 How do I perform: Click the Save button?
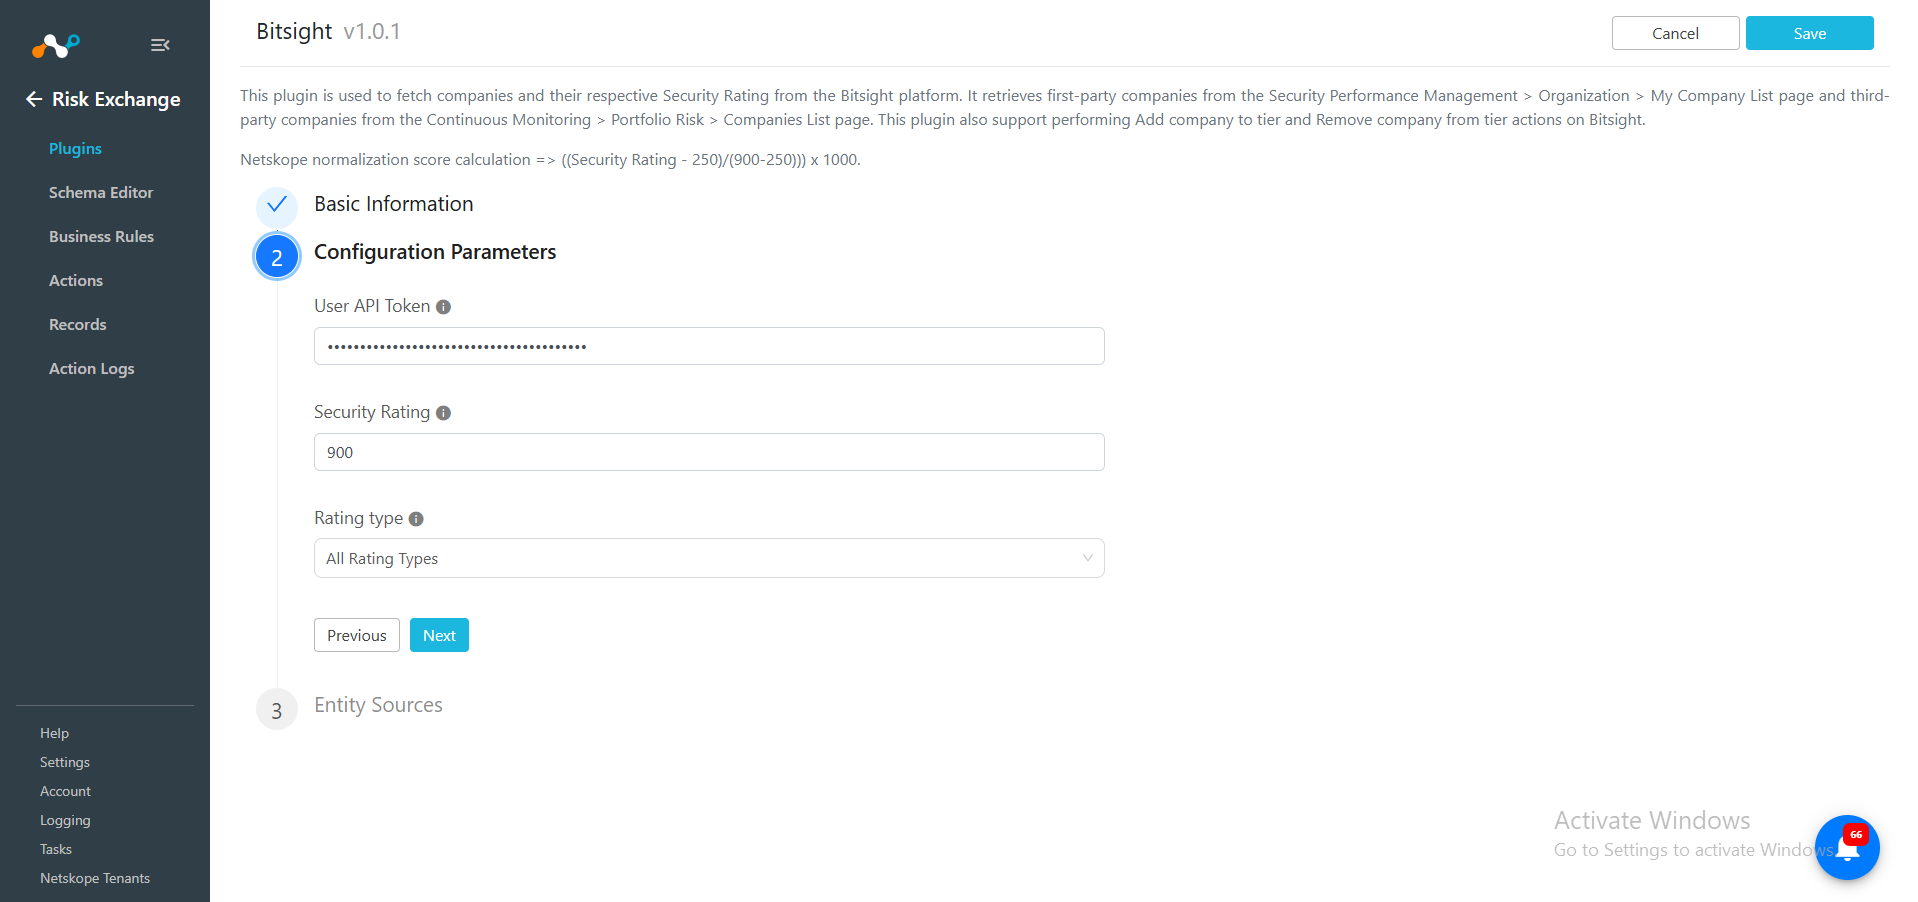(x=1809, y=33)
